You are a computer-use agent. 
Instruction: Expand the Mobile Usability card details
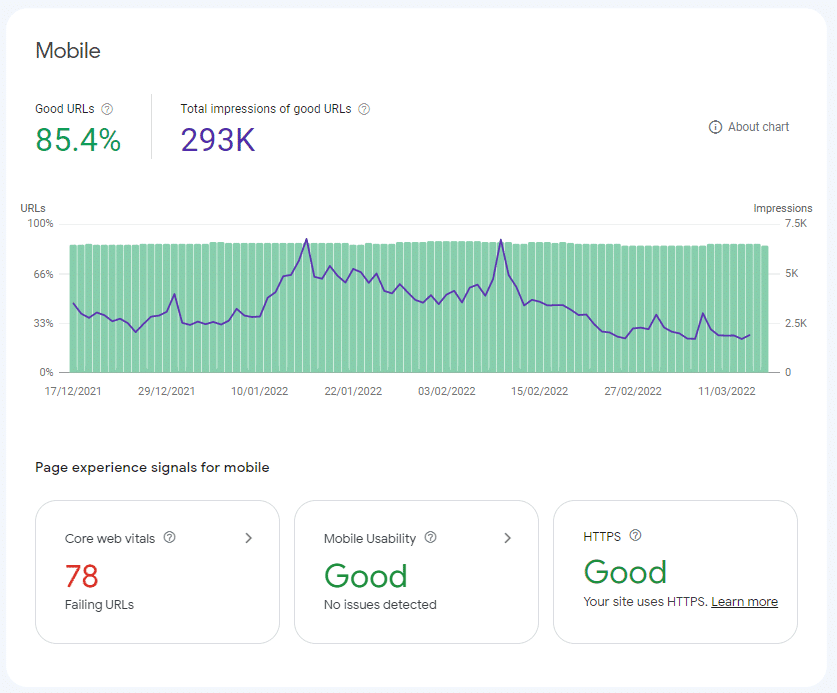(x=508, y=537)
